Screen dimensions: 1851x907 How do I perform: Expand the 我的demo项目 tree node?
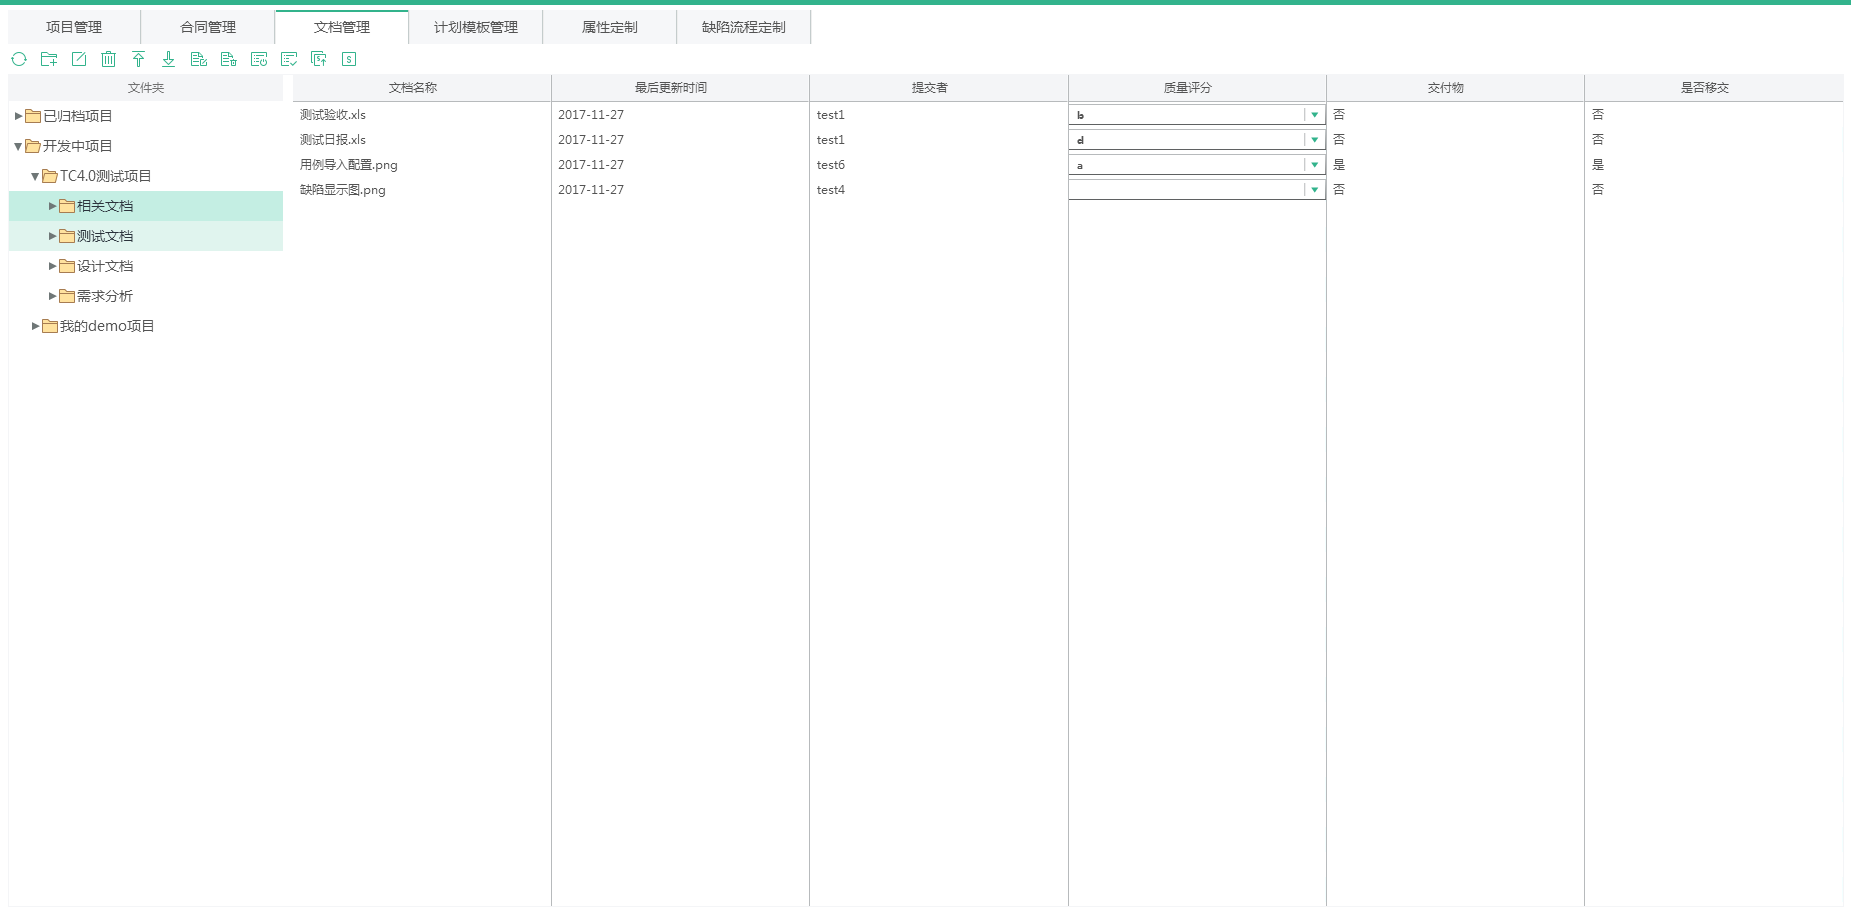[x=35, y=326]
